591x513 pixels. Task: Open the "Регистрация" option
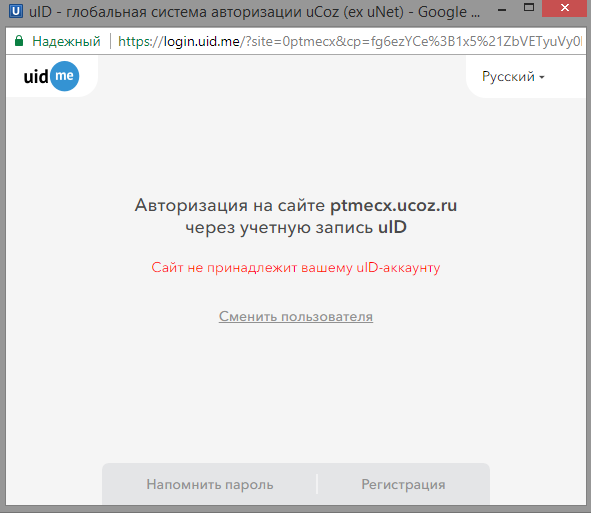[x=403, y=484]
